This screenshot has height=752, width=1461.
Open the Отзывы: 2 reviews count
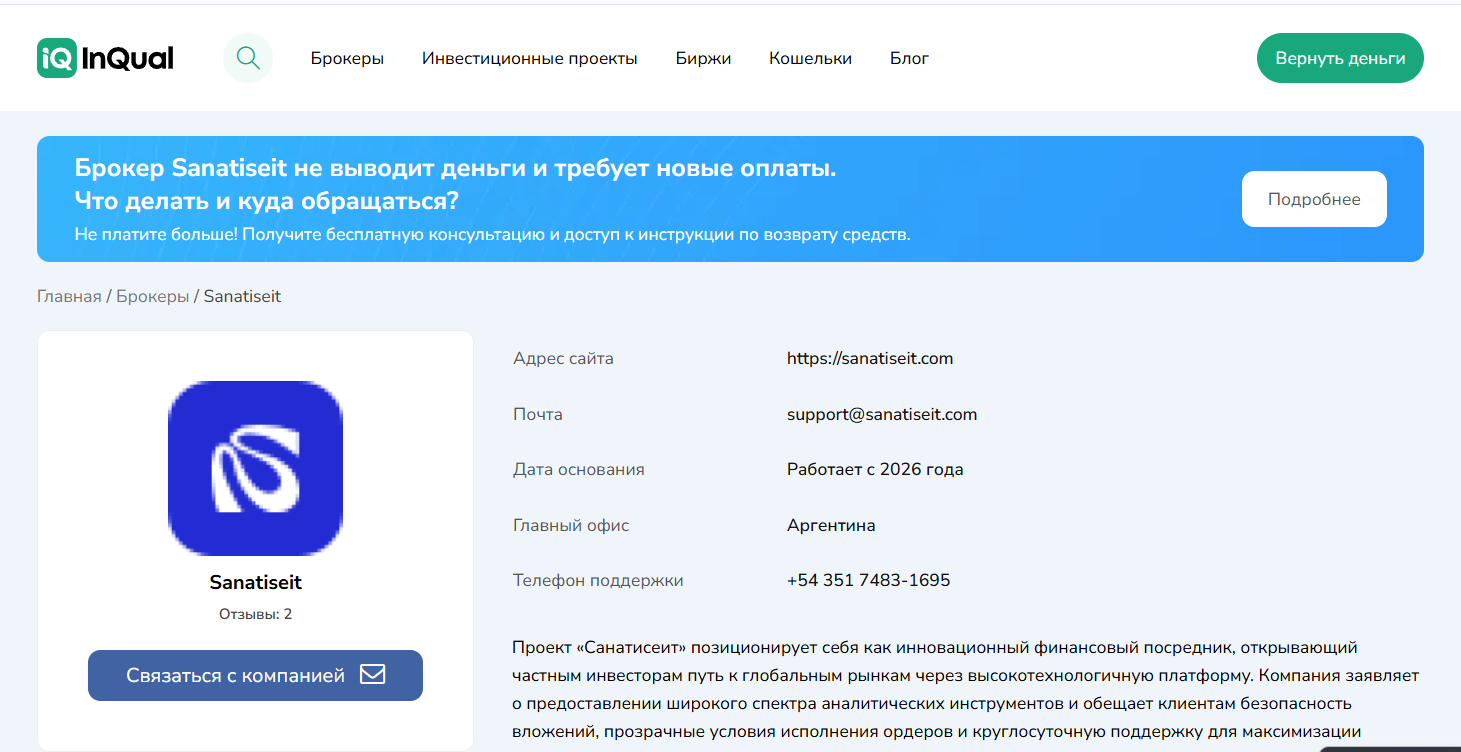click(x=255, y=614)
